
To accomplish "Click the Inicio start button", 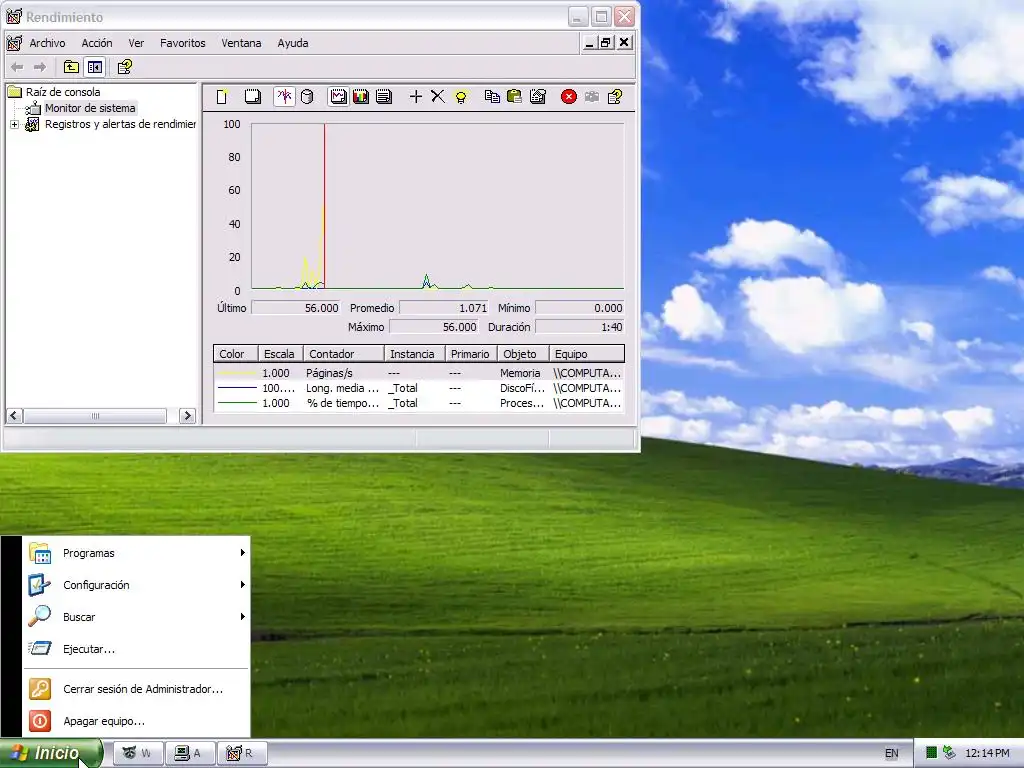I will tap(51, 753).
